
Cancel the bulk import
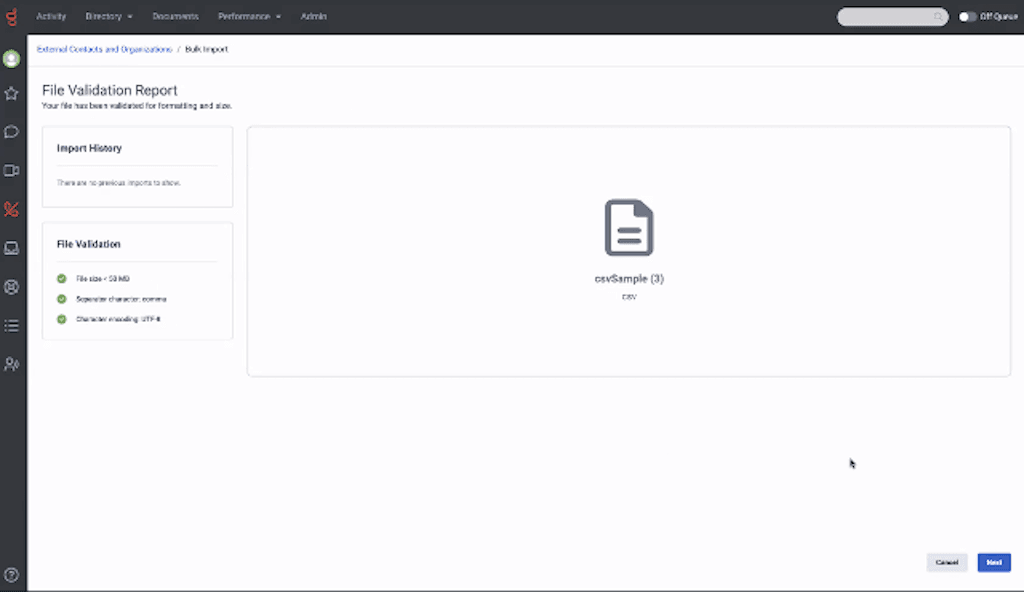click(x=946, y=562)
